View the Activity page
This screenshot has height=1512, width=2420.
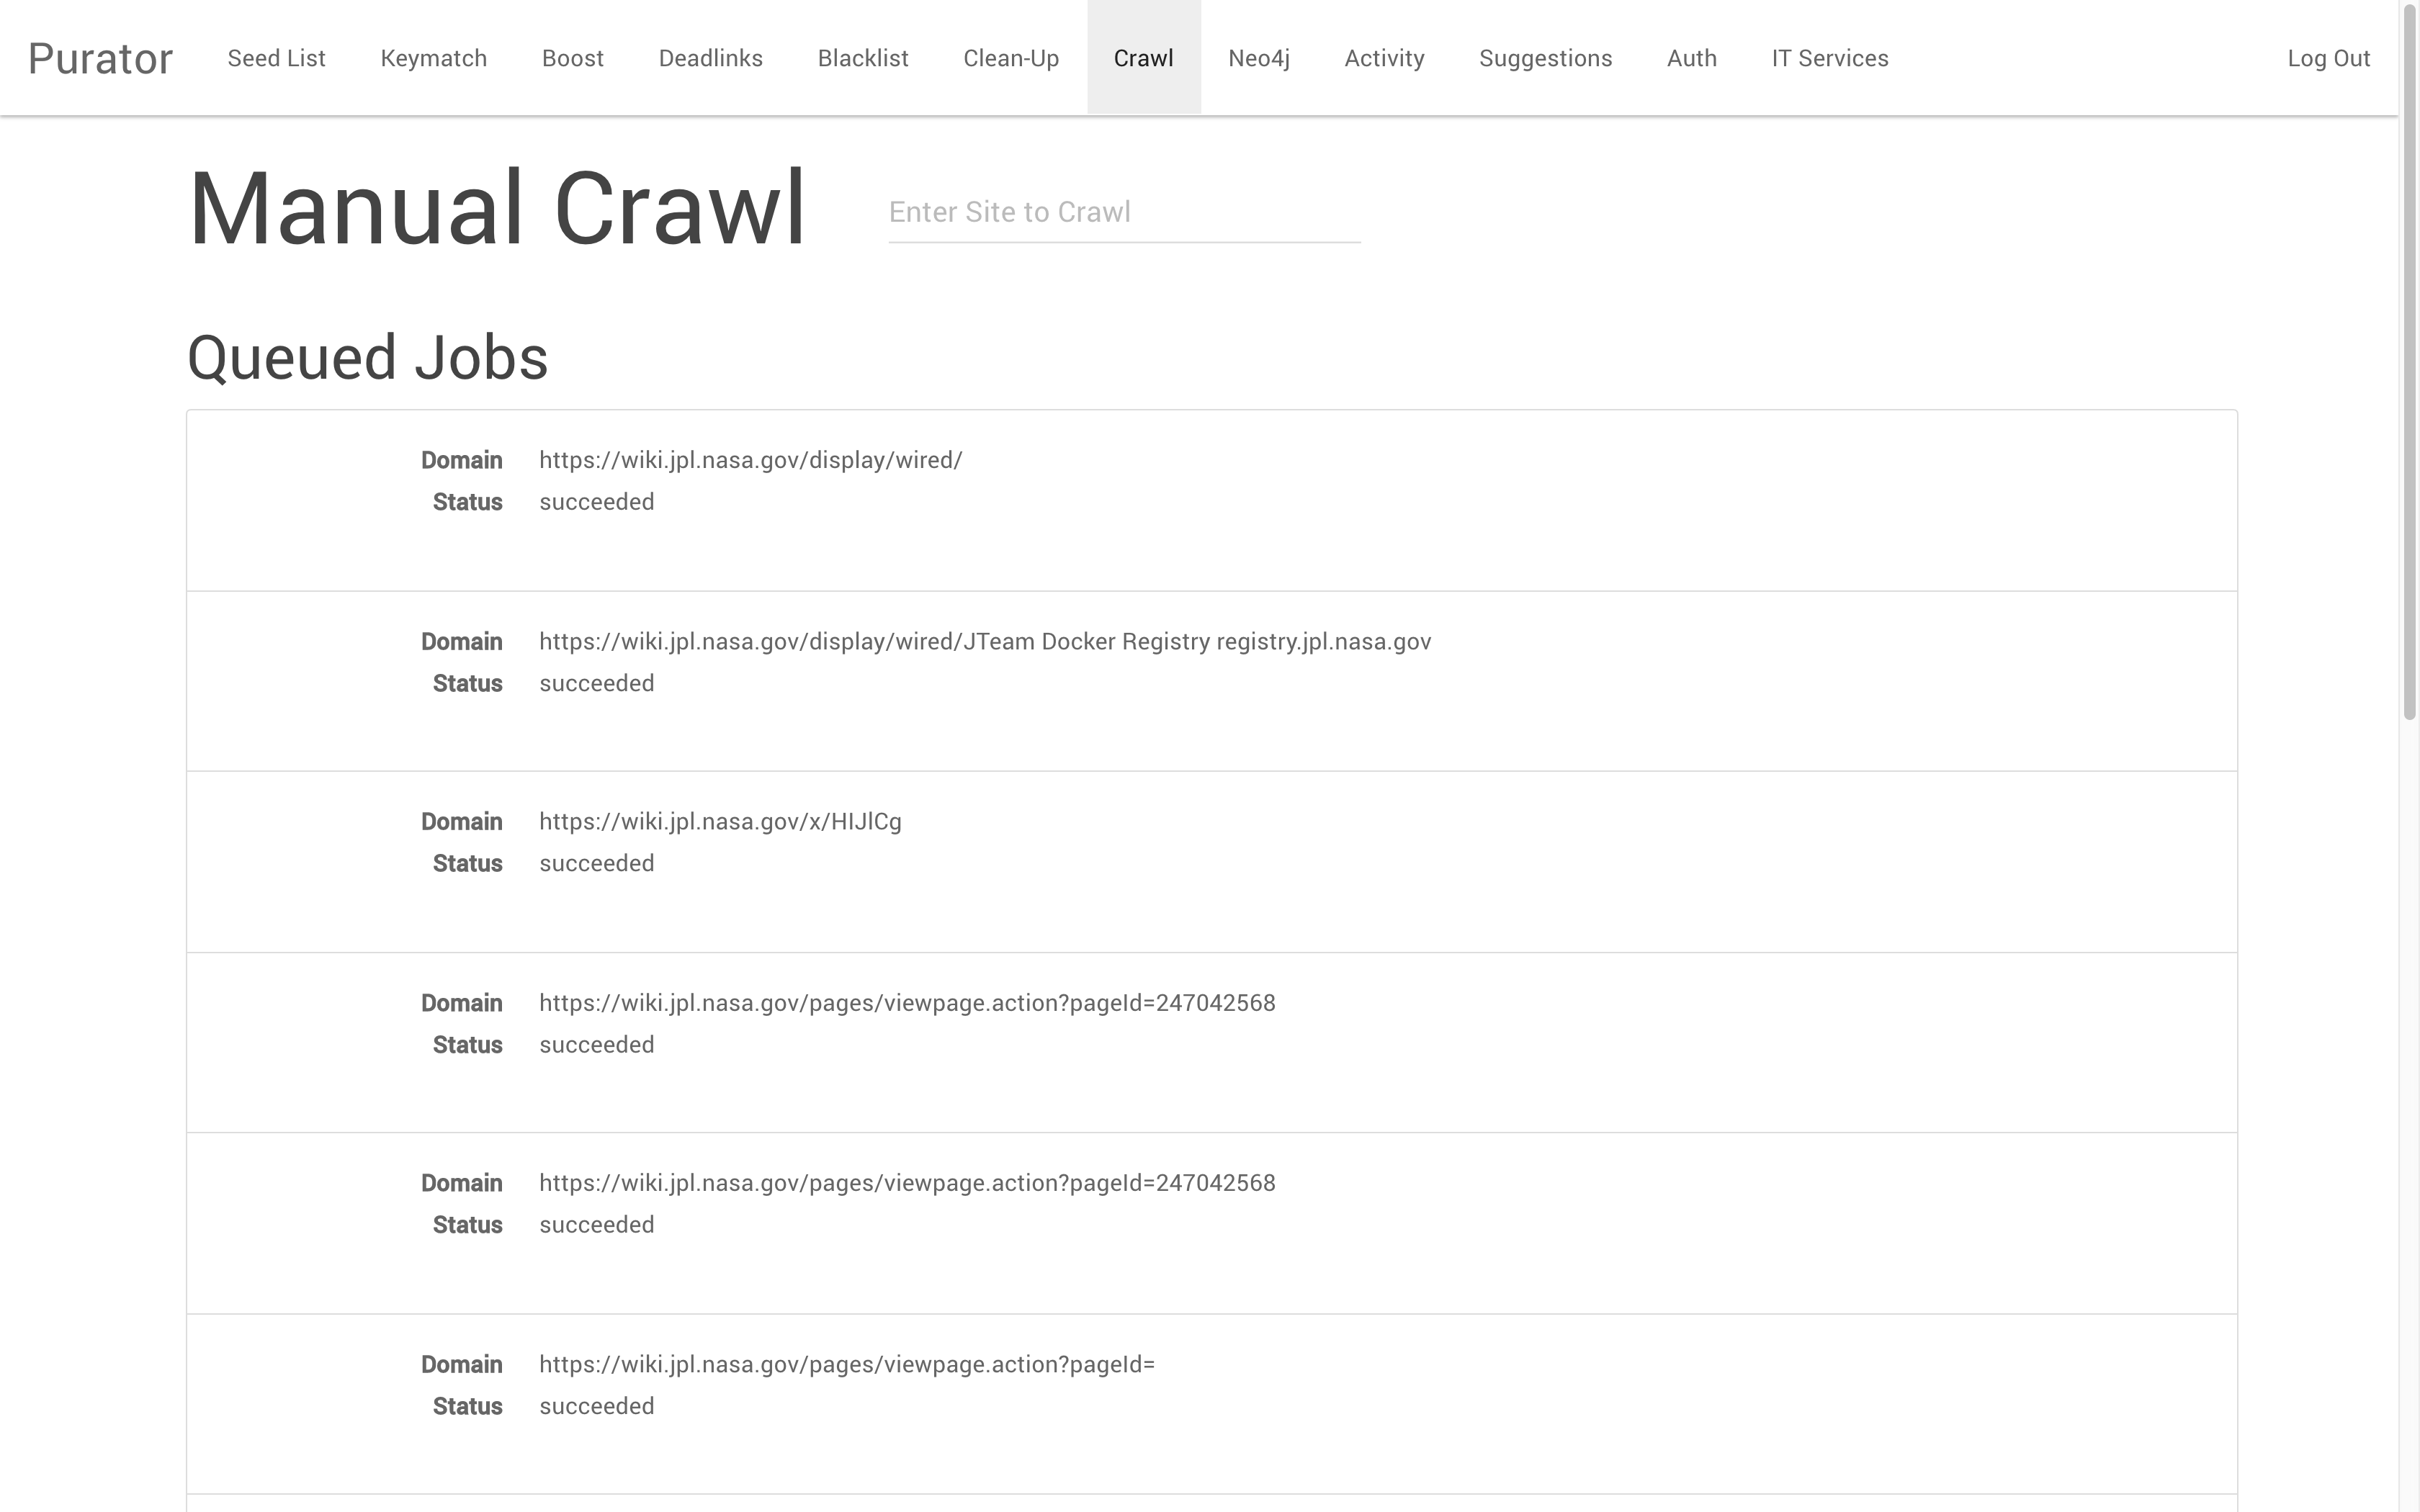click(1384, 58)
